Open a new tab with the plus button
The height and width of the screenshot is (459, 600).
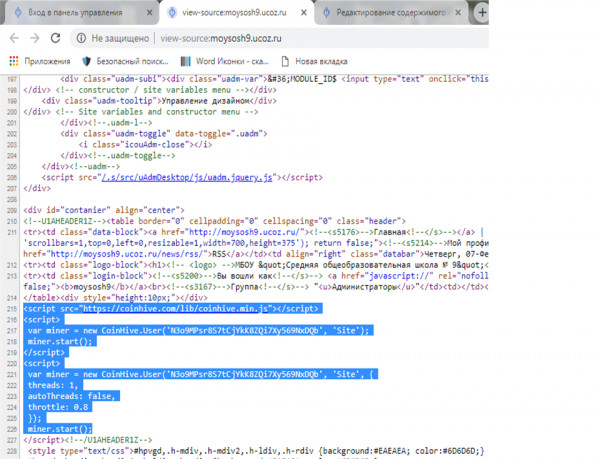[482, 13]
